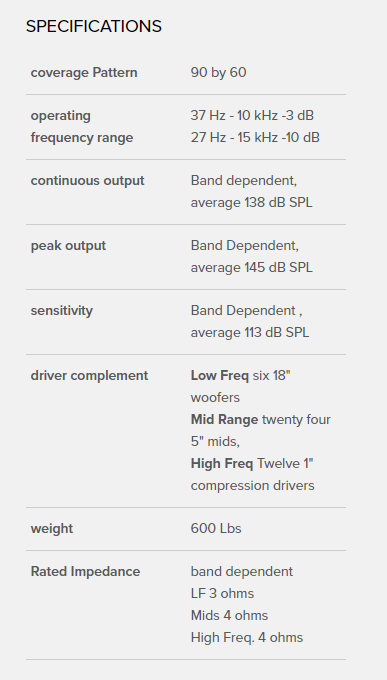Select the weight label

pos(52,529)
